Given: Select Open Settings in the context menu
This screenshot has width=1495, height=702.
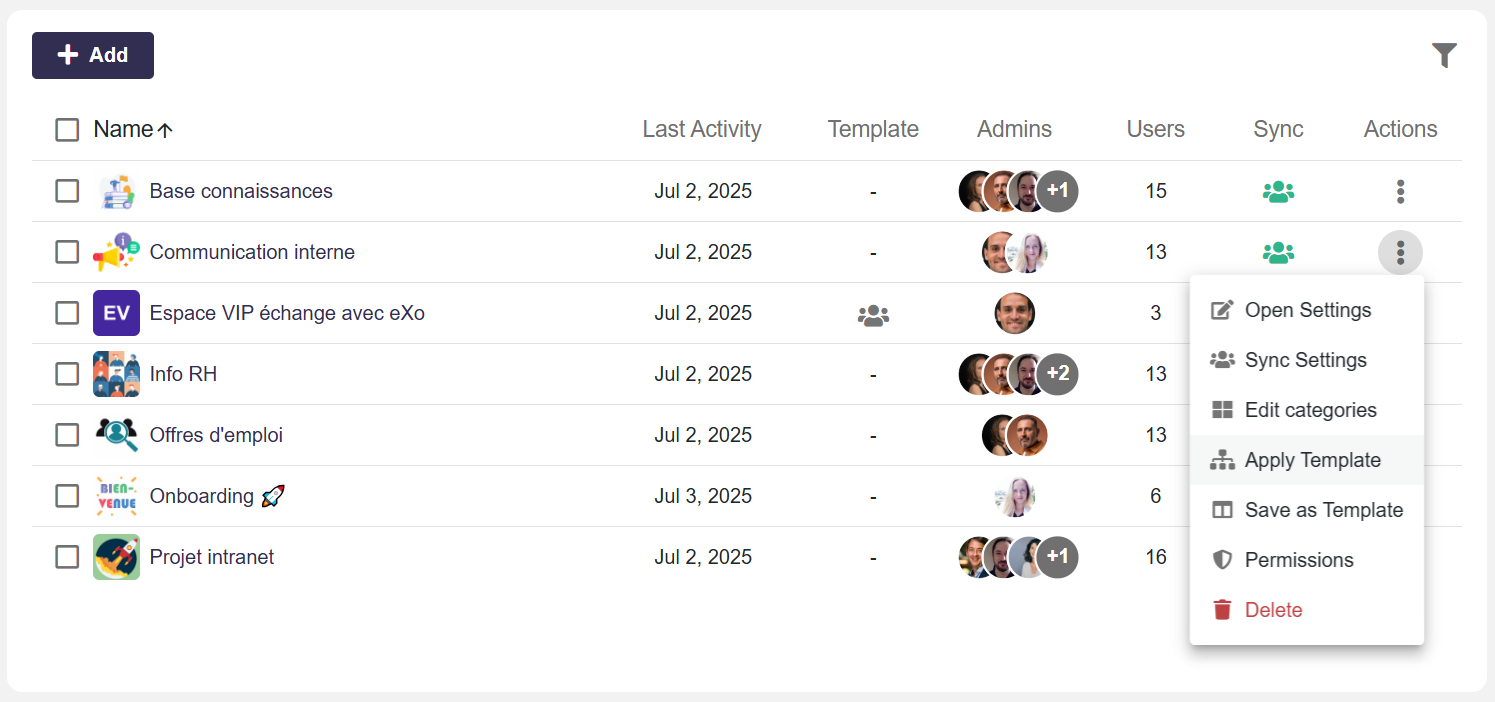Looking at the screenshot, I should click(1307, 310).
